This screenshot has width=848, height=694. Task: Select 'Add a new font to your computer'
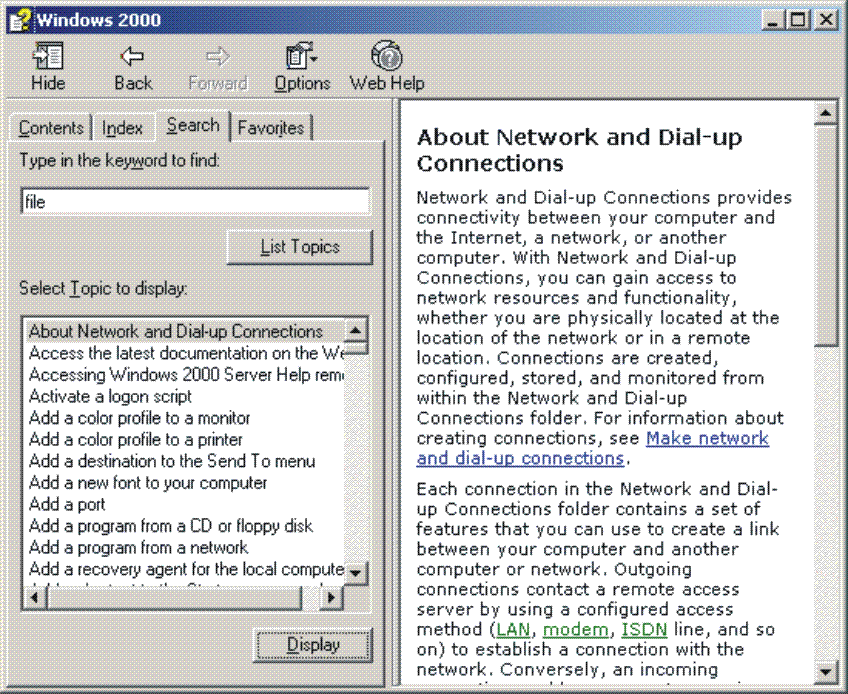click(184, 483)
